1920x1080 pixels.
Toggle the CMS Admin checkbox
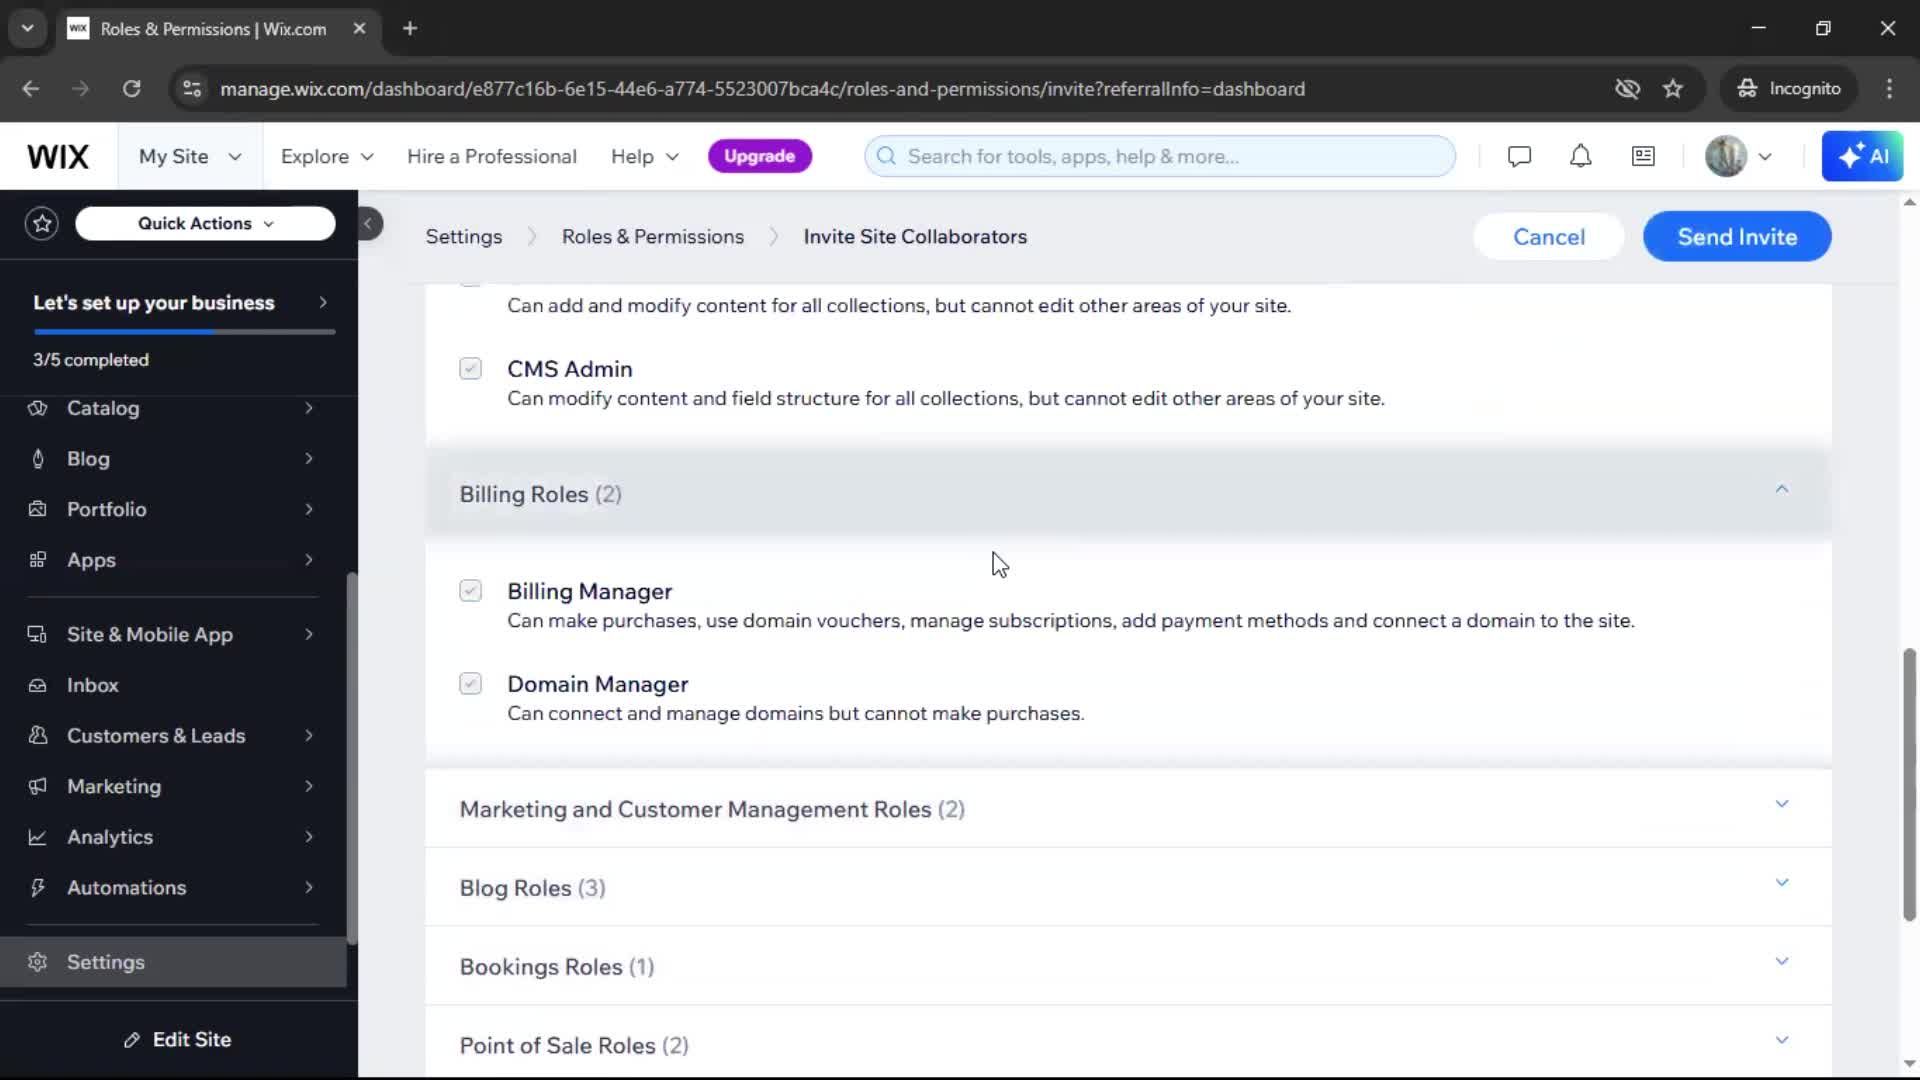[470, 369]
